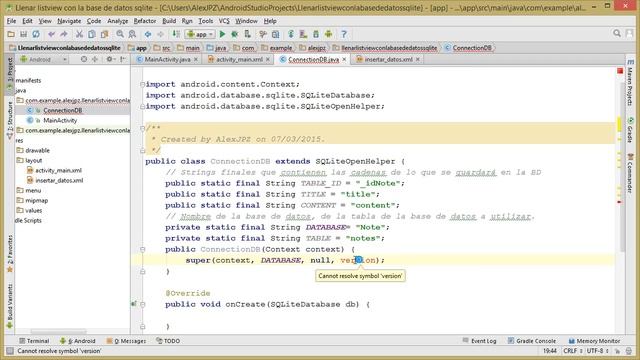Collapse the onCreate method fold
The image size is (640, 360).
tap(142, 304)
